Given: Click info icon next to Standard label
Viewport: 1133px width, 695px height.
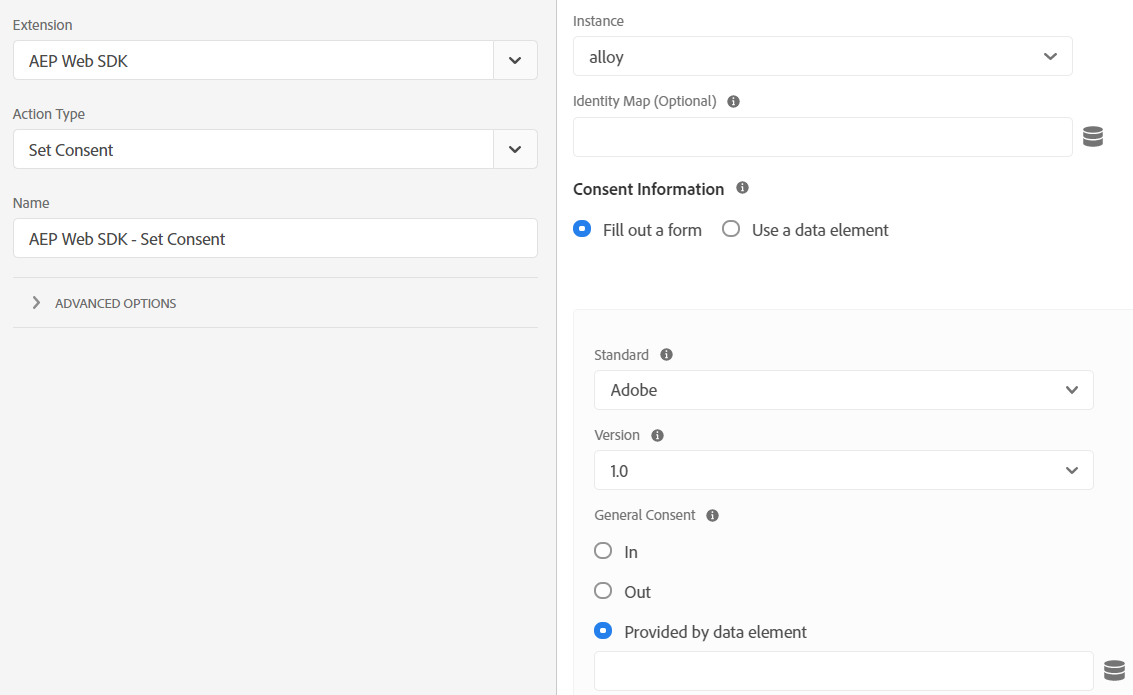Looking at the screenshot, I should click(x=667, y=355).
